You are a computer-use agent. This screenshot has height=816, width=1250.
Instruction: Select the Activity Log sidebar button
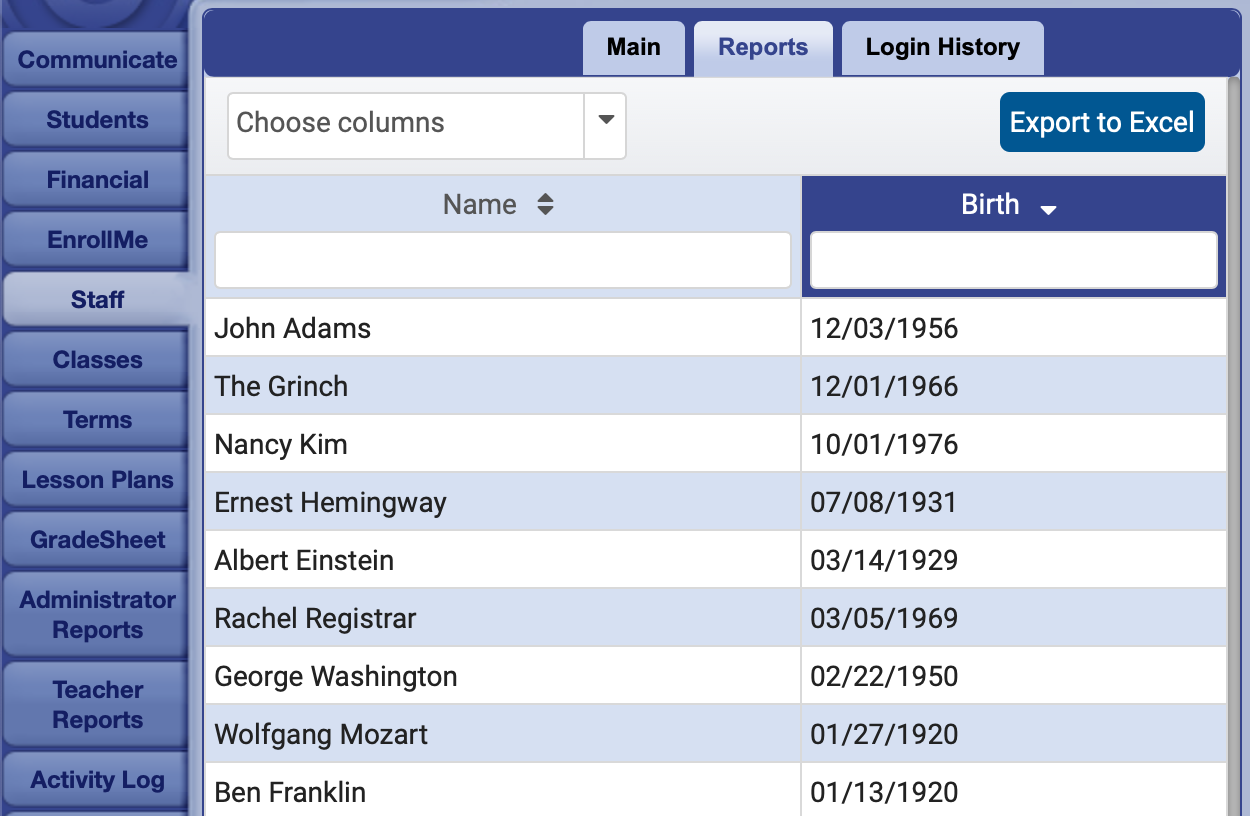[x=97, y=780]
